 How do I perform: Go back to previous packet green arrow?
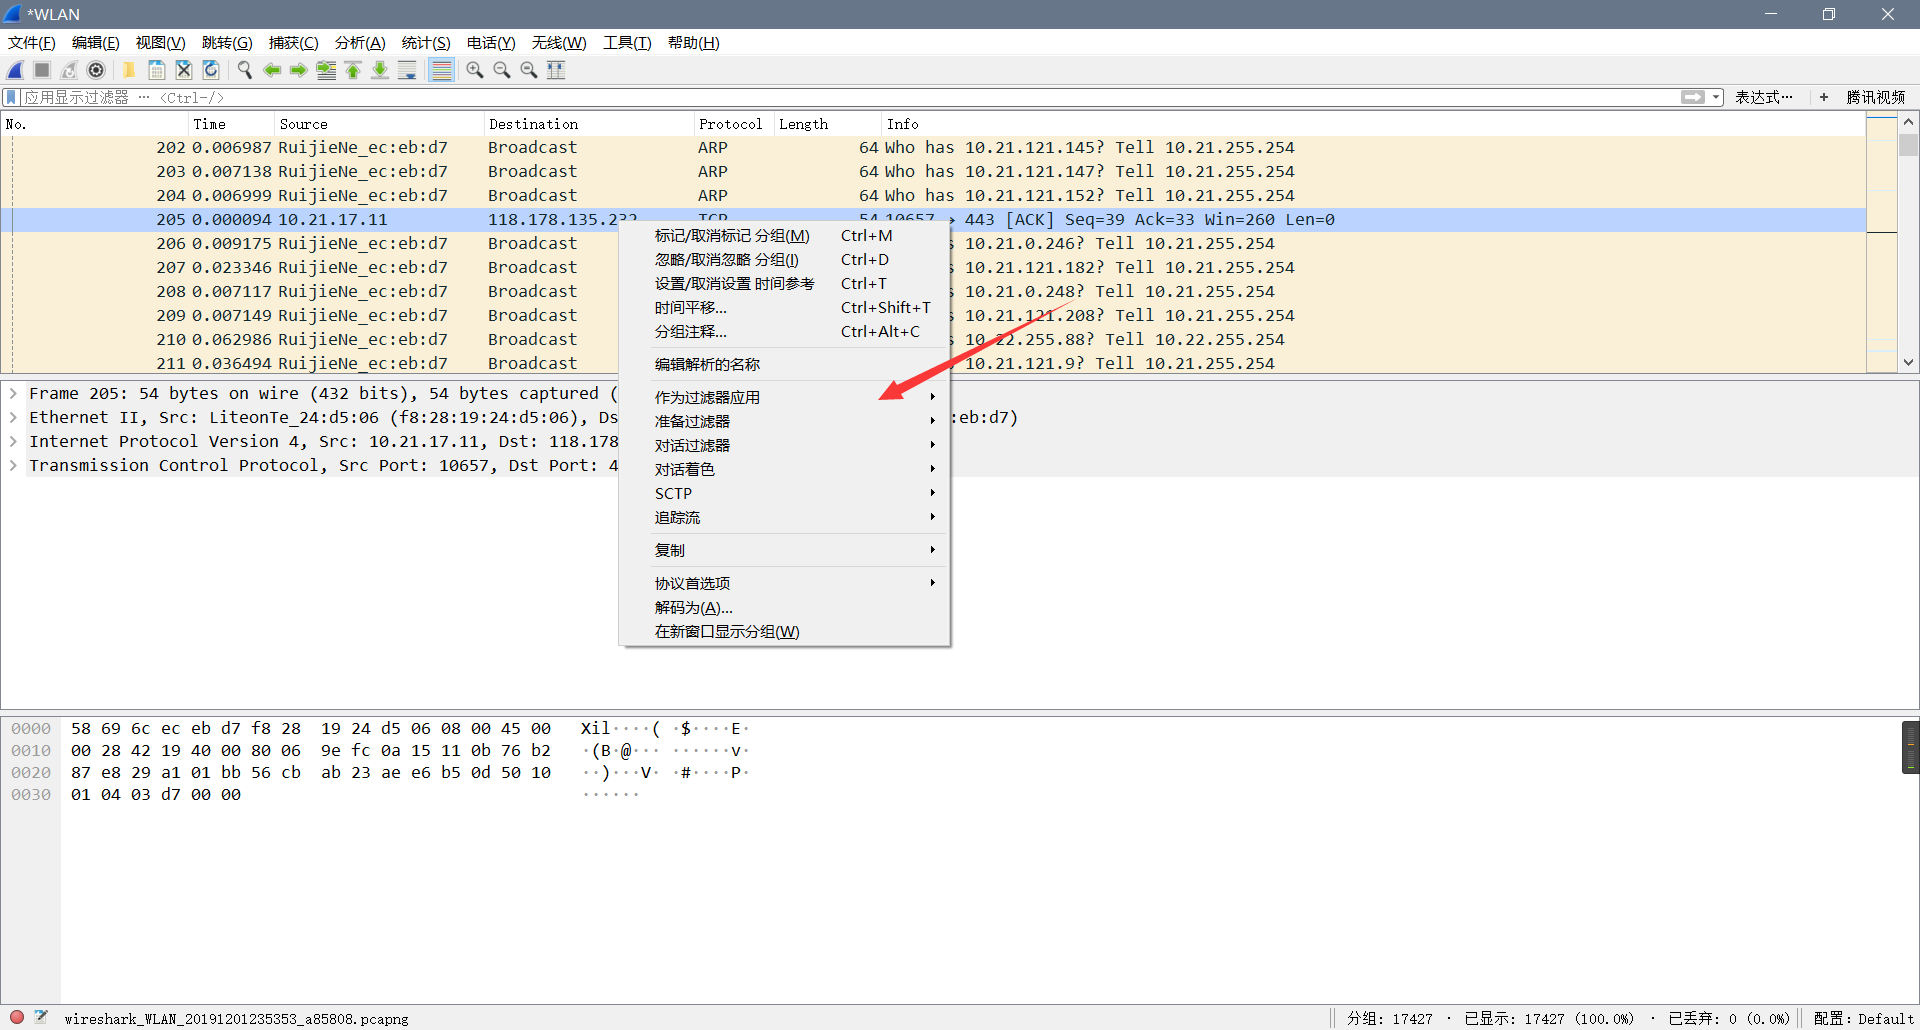pyautogui.click(x=271, y=70)
